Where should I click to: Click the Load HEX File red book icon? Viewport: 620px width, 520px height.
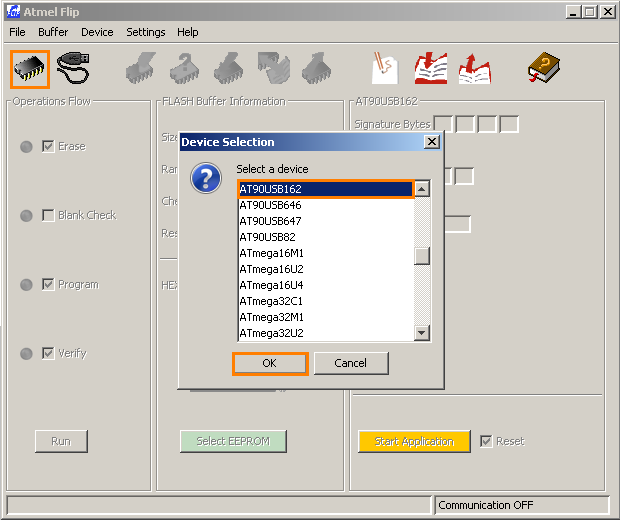click(x=431, y=68)
